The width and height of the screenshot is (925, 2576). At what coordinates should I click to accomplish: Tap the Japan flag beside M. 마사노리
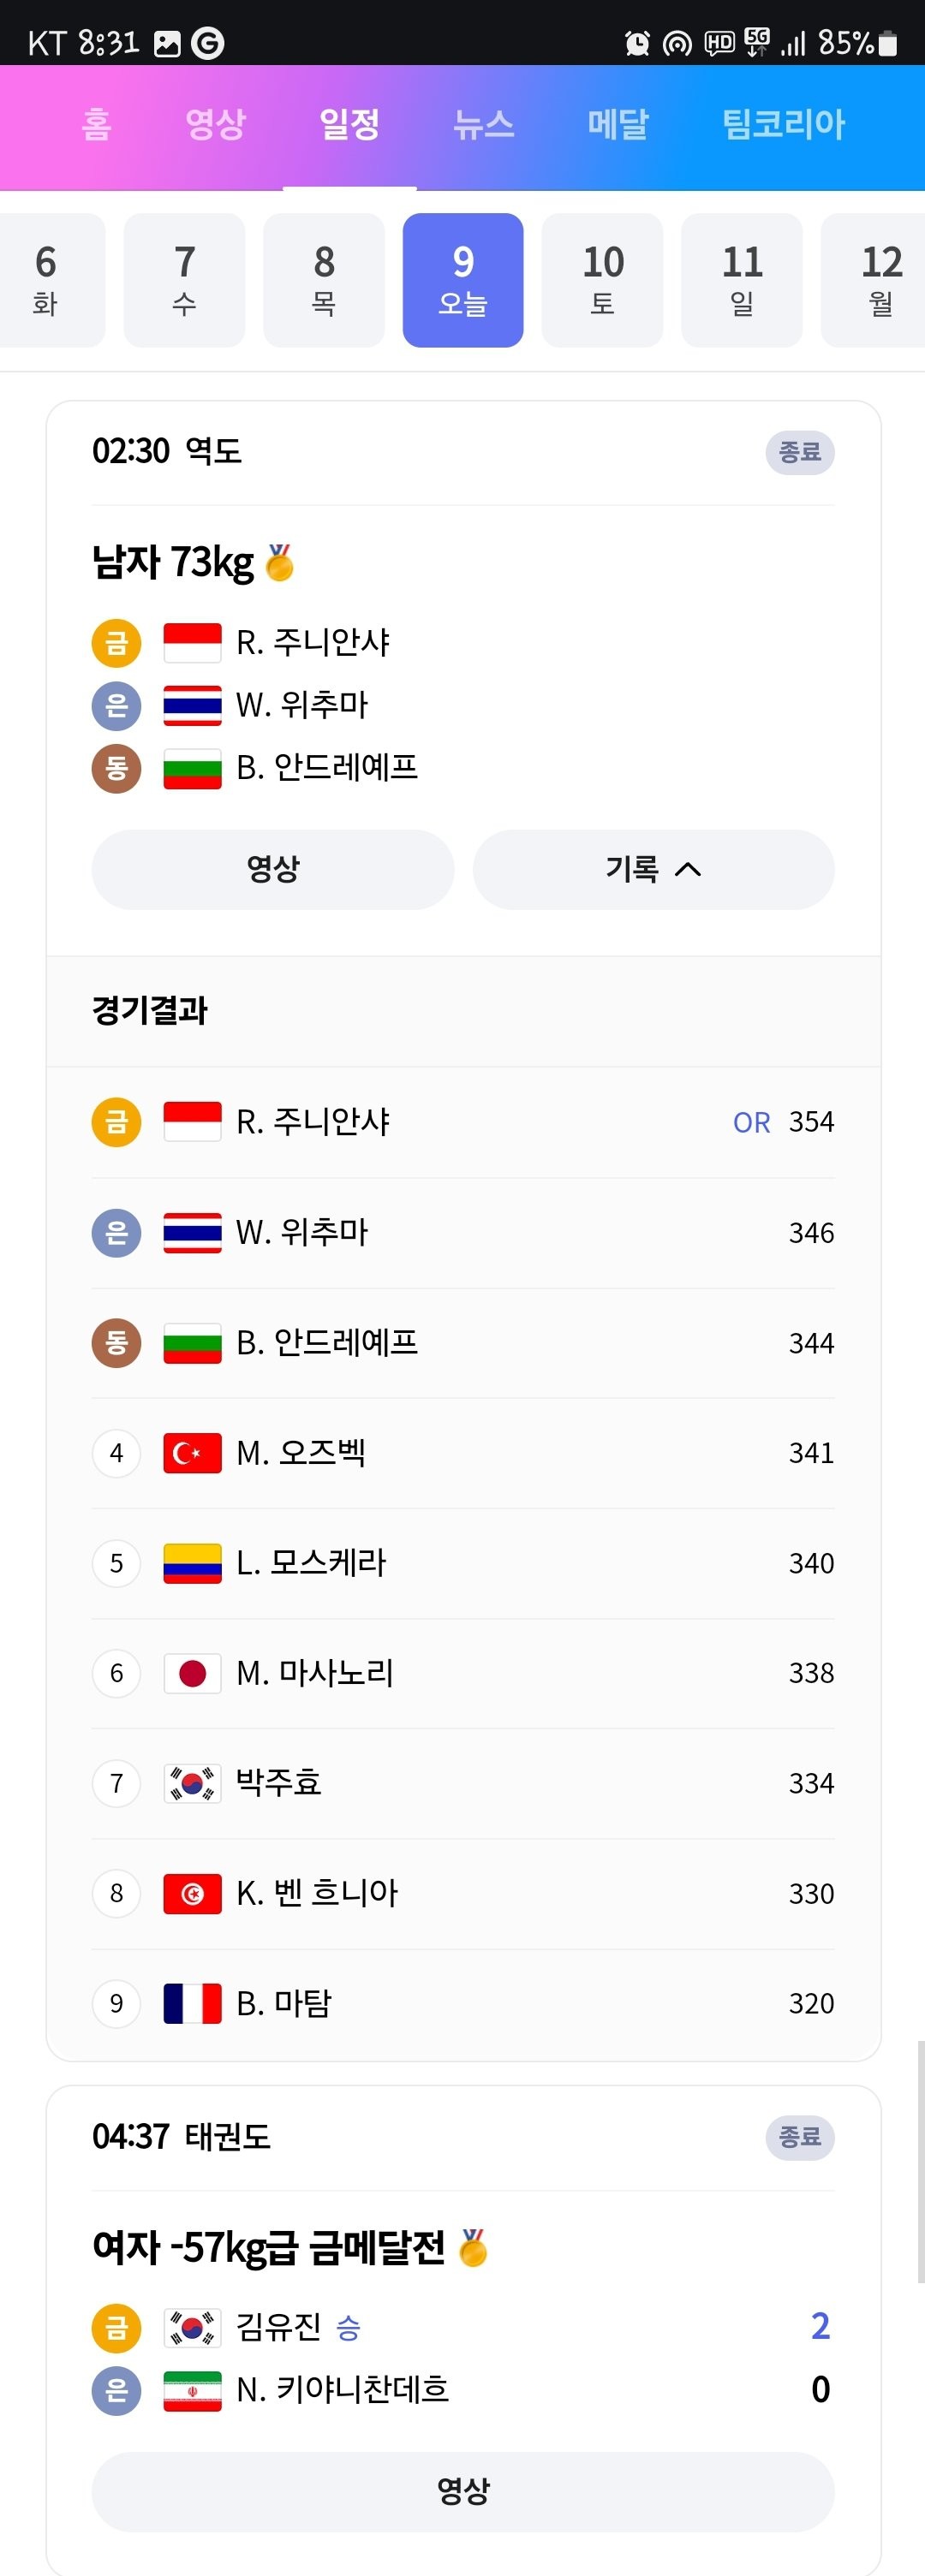click(192, 1673)
